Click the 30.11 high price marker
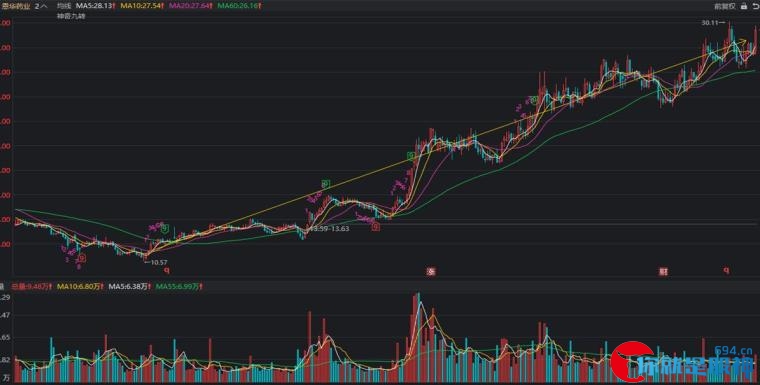 [x=712, y=22]
